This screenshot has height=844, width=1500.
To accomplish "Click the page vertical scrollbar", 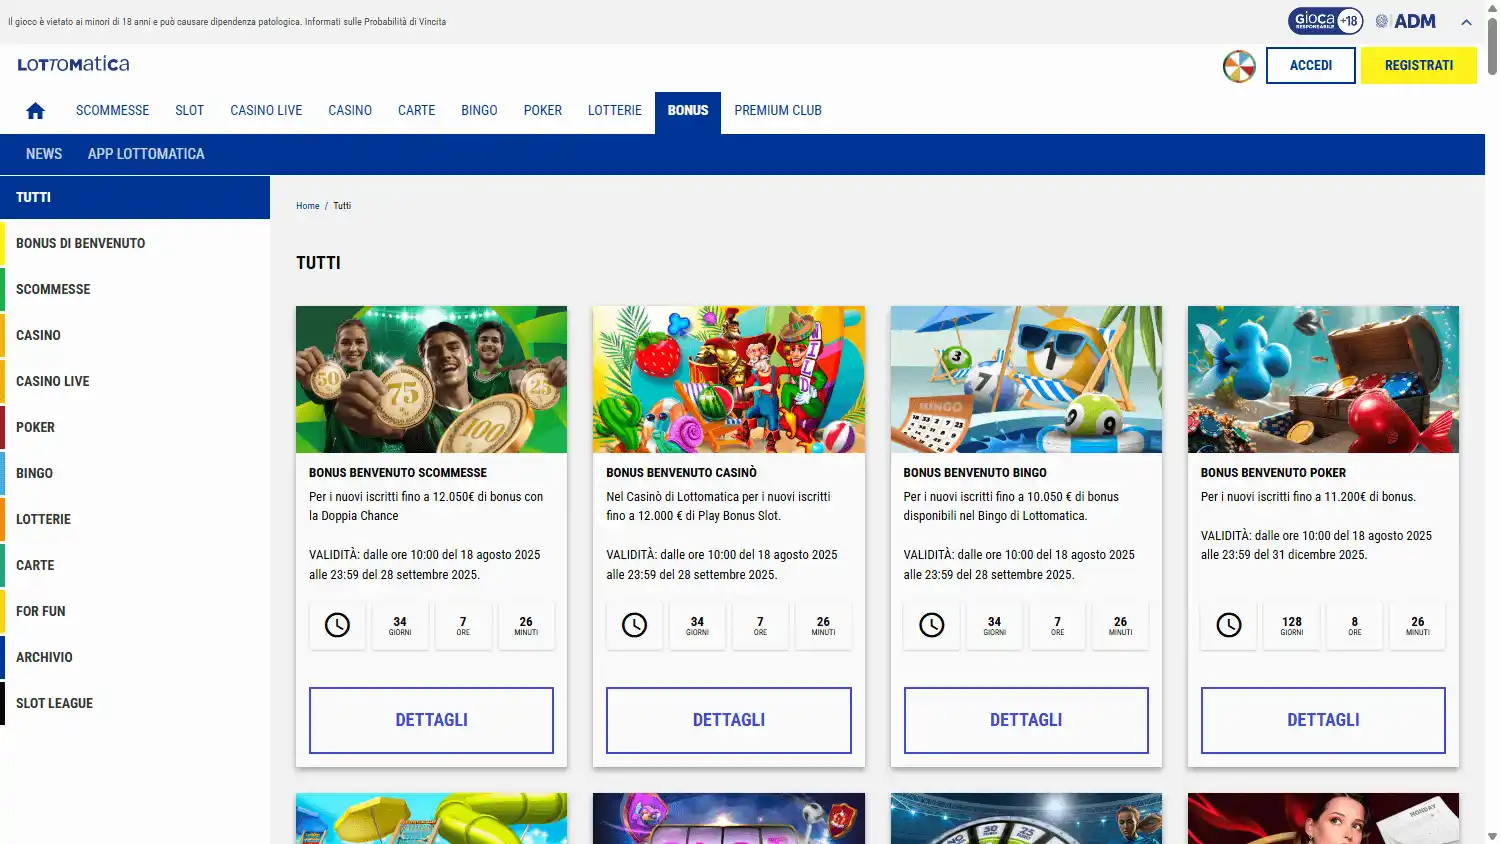I will (1492, 45).
